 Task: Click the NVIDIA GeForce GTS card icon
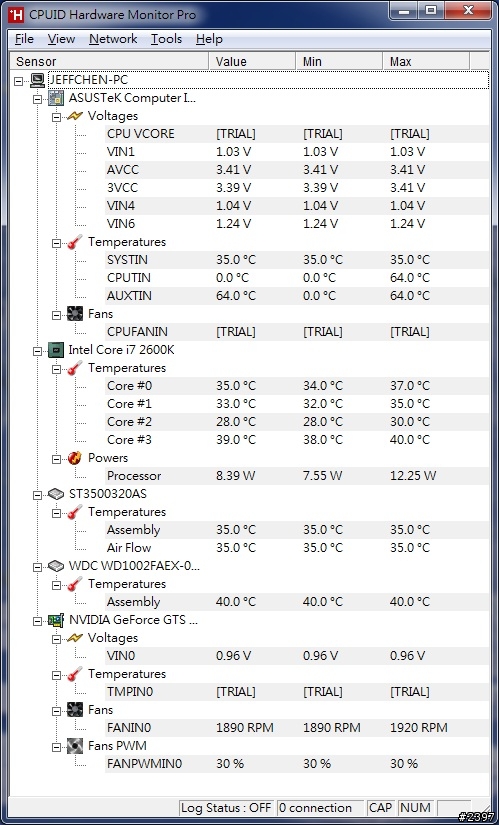click(x=56, y=620)
